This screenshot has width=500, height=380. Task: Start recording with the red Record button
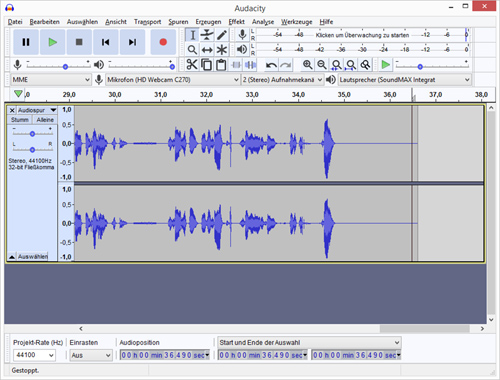click(x=163, y=42)
